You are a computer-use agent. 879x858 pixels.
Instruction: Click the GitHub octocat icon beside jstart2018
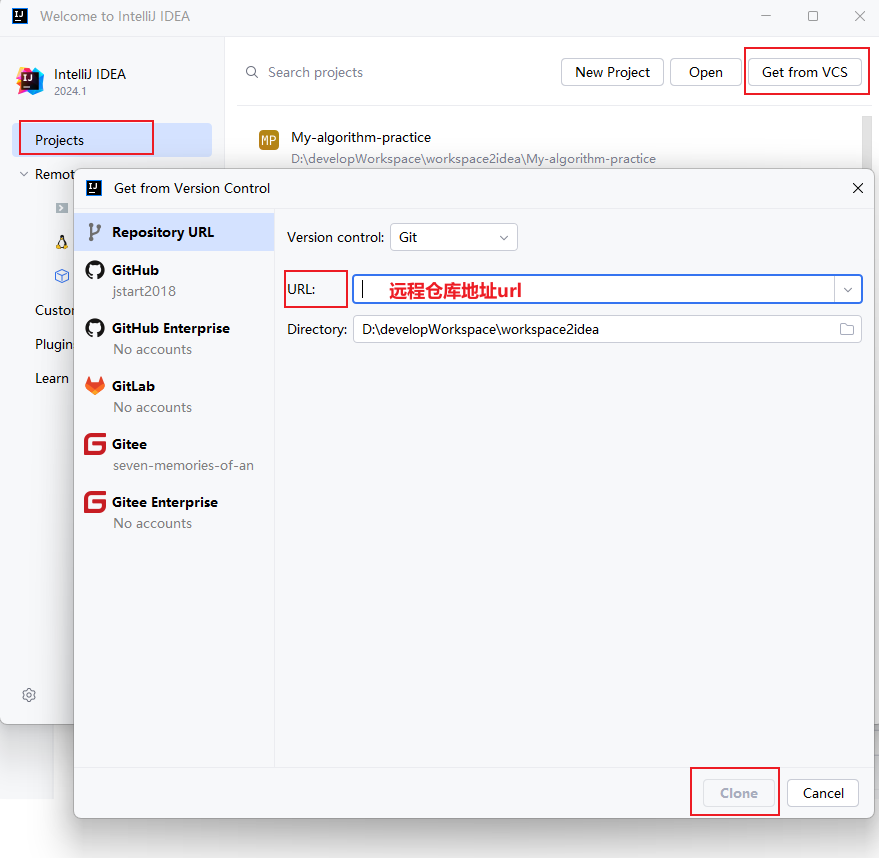[x=95, y=270]
